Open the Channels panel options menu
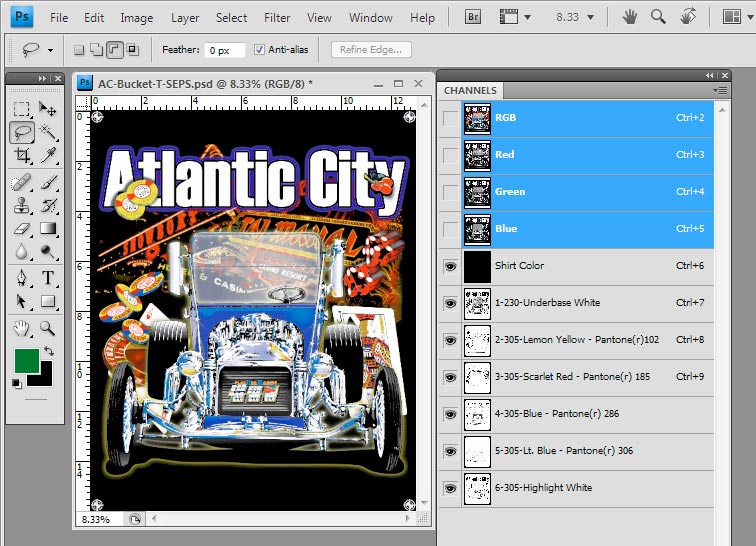This screenshot has width=756, height=546. pos(719,90)
